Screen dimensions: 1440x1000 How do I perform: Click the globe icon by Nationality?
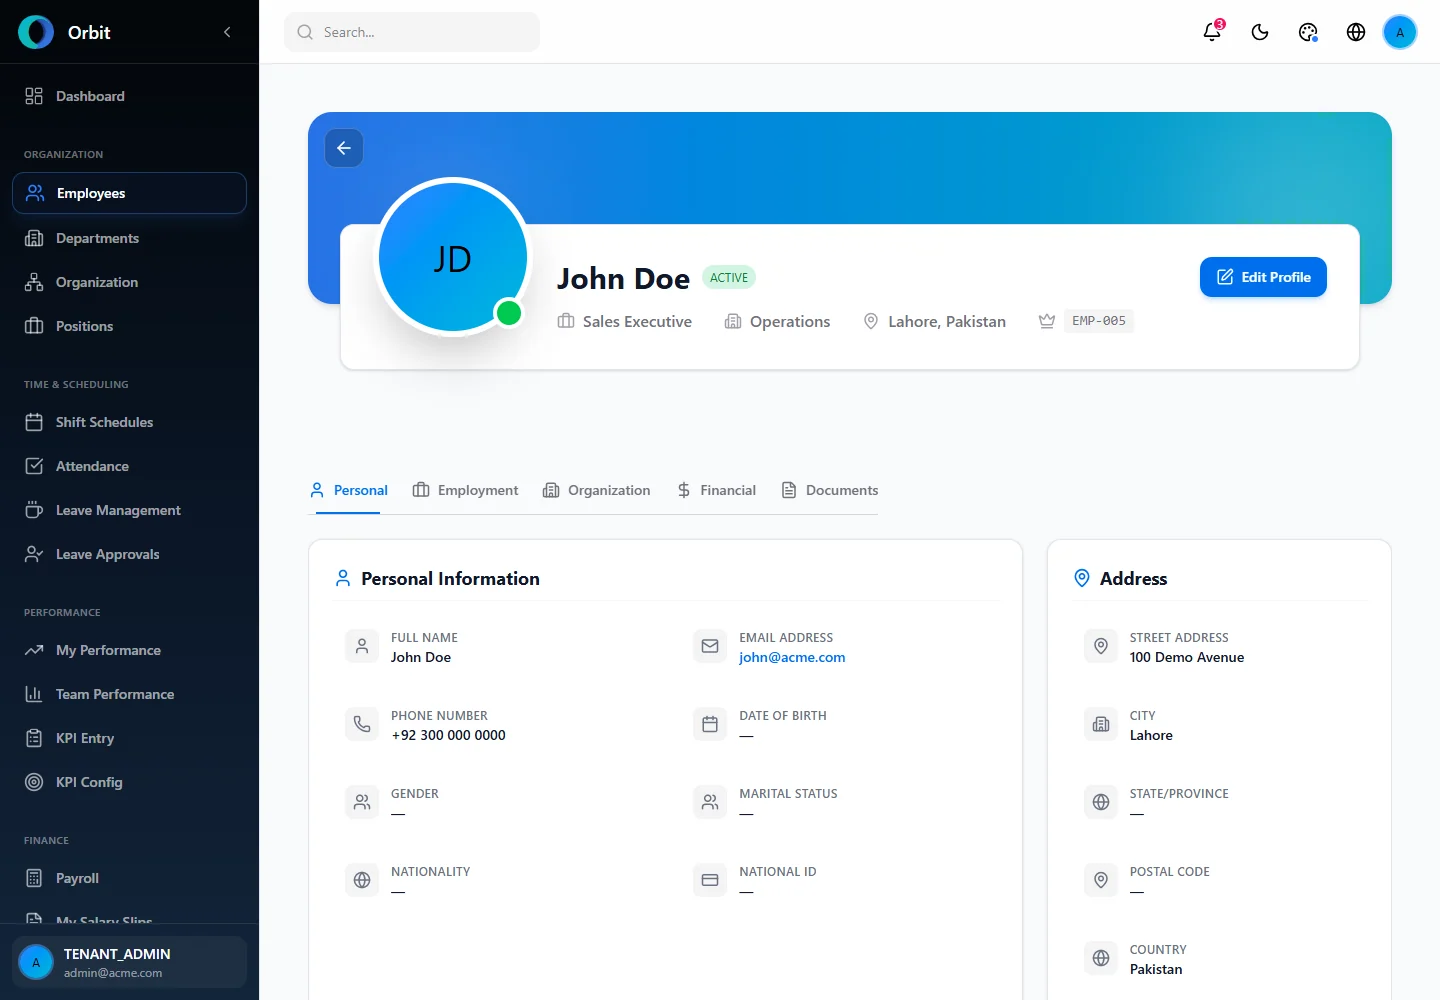tap(362, 880)
